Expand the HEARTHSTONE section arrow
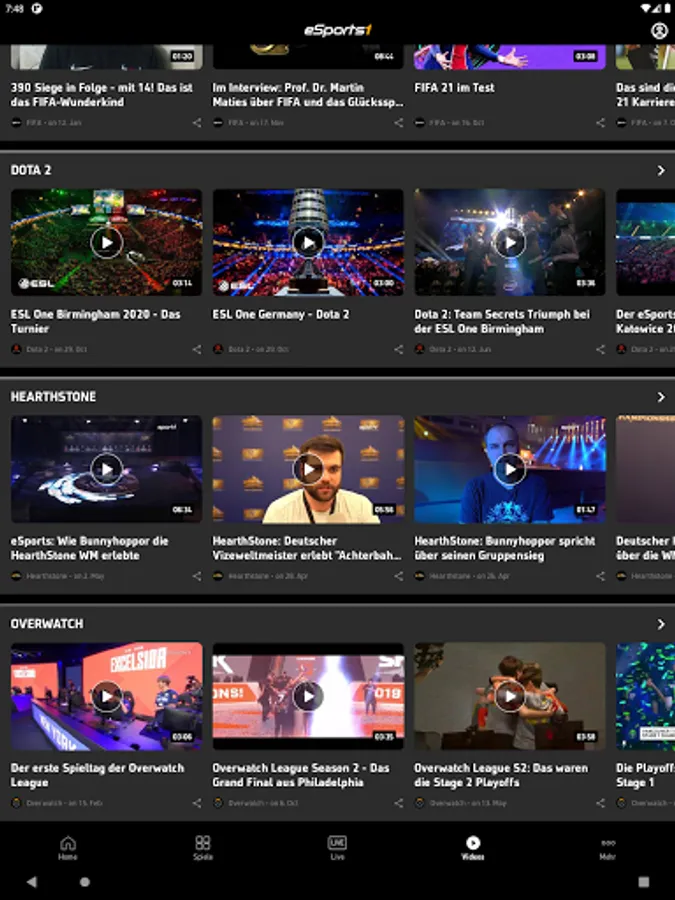 coord(661,397)
